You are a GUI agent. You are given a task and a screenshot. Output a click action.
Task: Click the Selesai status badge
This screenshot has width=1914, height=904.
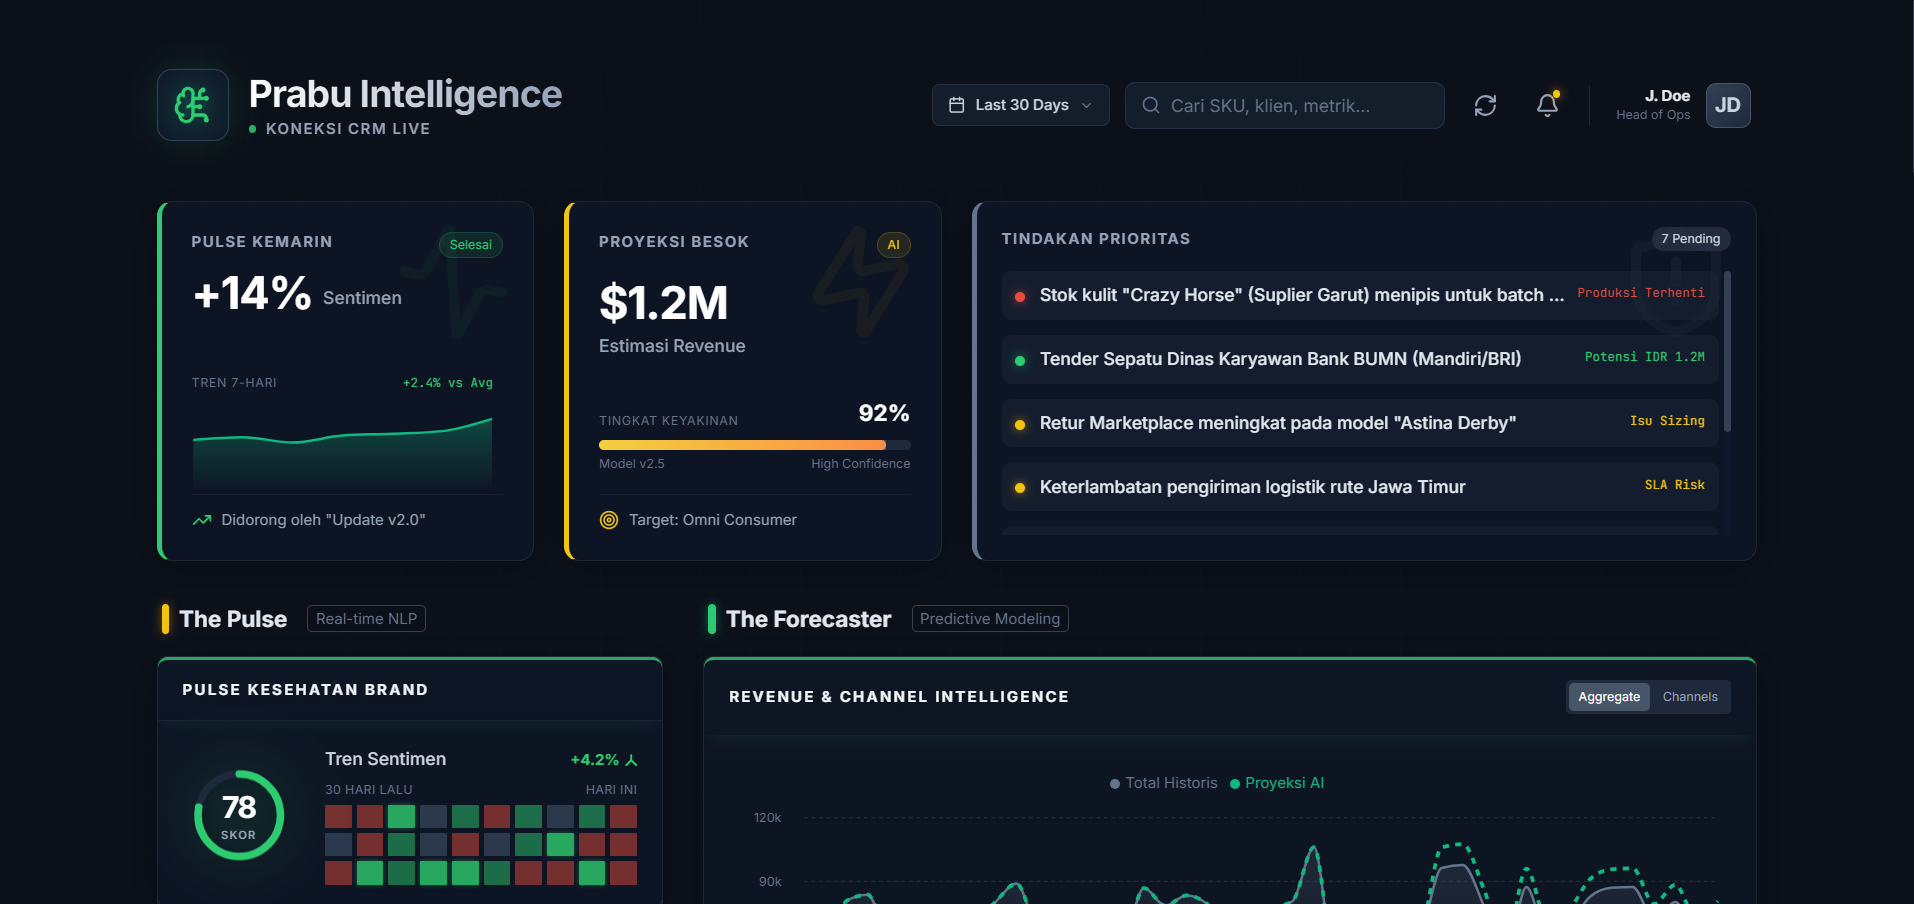[471, 245]
